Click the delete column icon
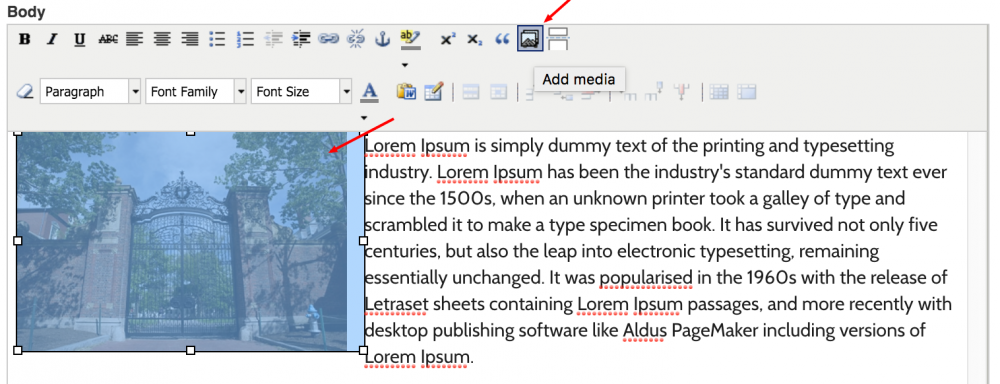 (x=683, y=92)
